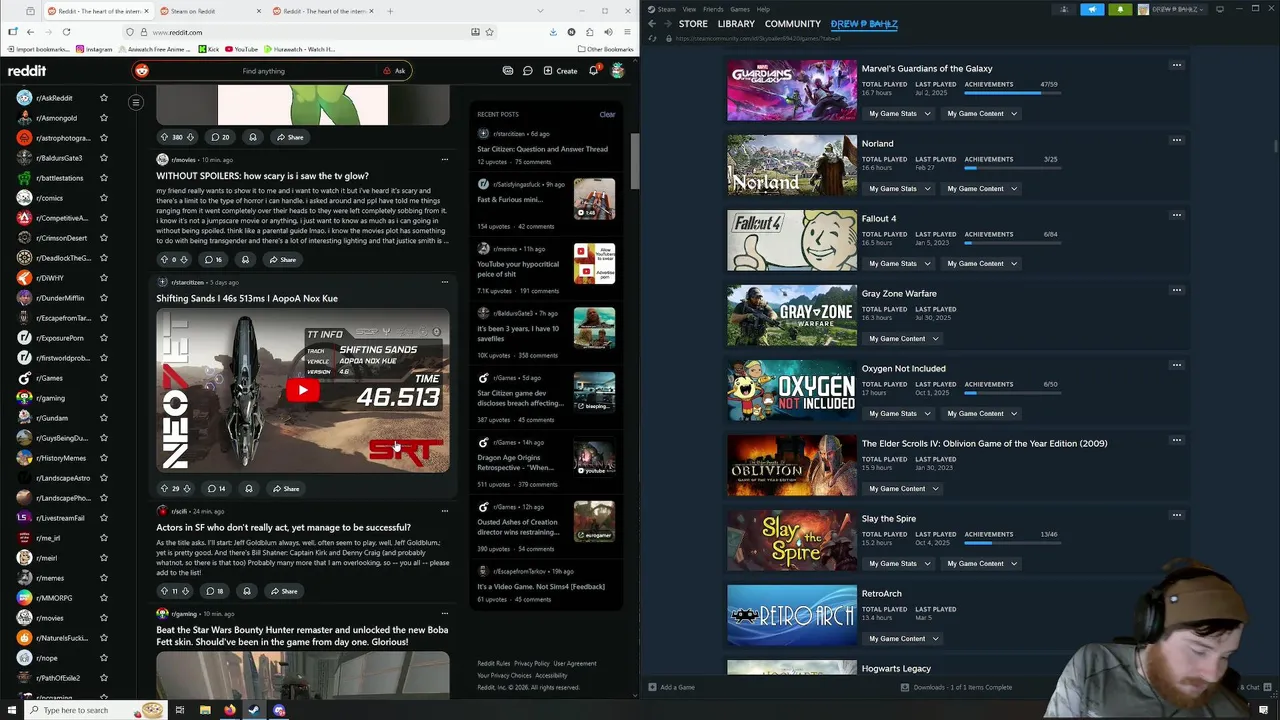This screenshot has height=720, width=1280.
Task: Open My Game Content dropdown for Gray Zone Warfare
Action: point(903,339)
